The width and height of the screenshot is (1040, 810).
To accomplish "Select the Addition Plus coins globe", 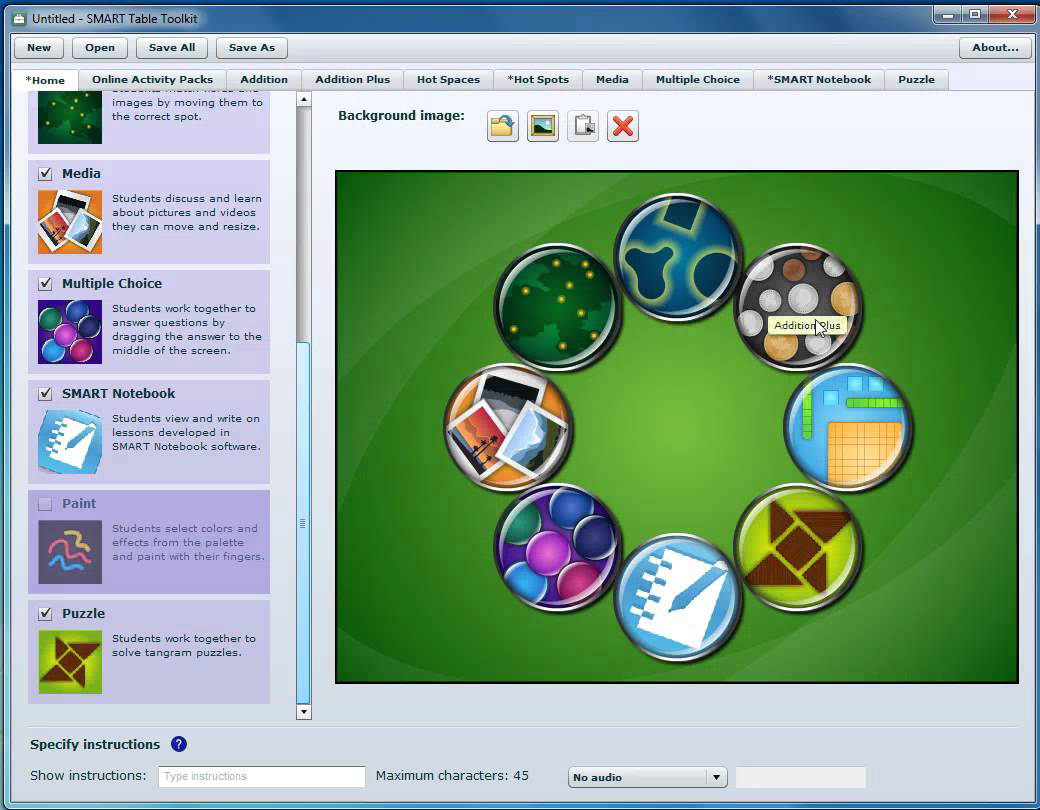I will [799, 306].
